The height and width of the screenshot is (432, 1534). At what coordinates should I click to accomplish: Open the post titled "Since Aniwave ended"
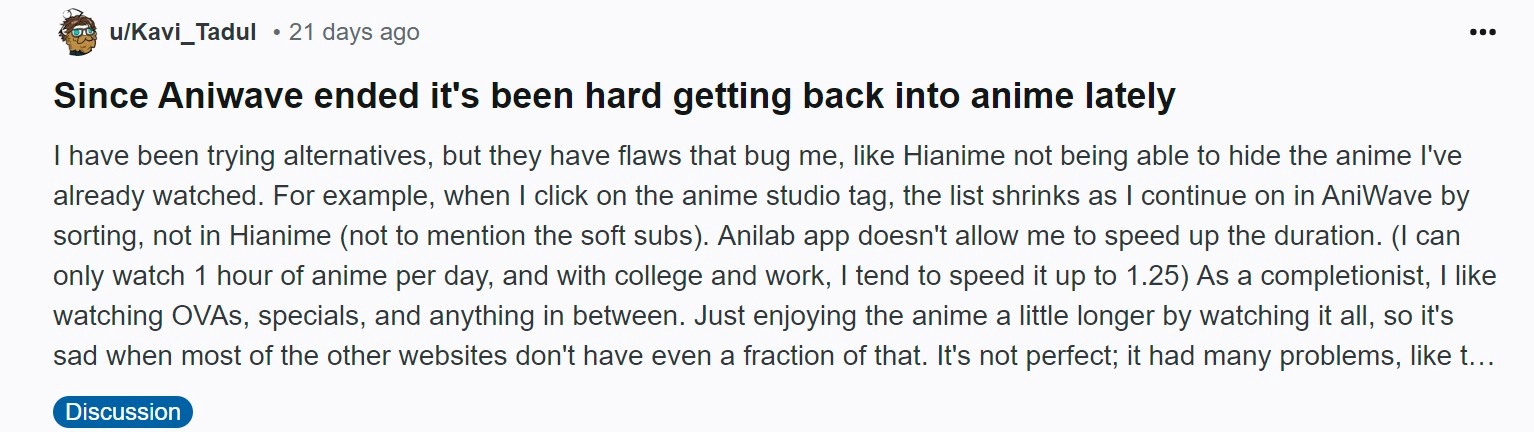point(613,97)
